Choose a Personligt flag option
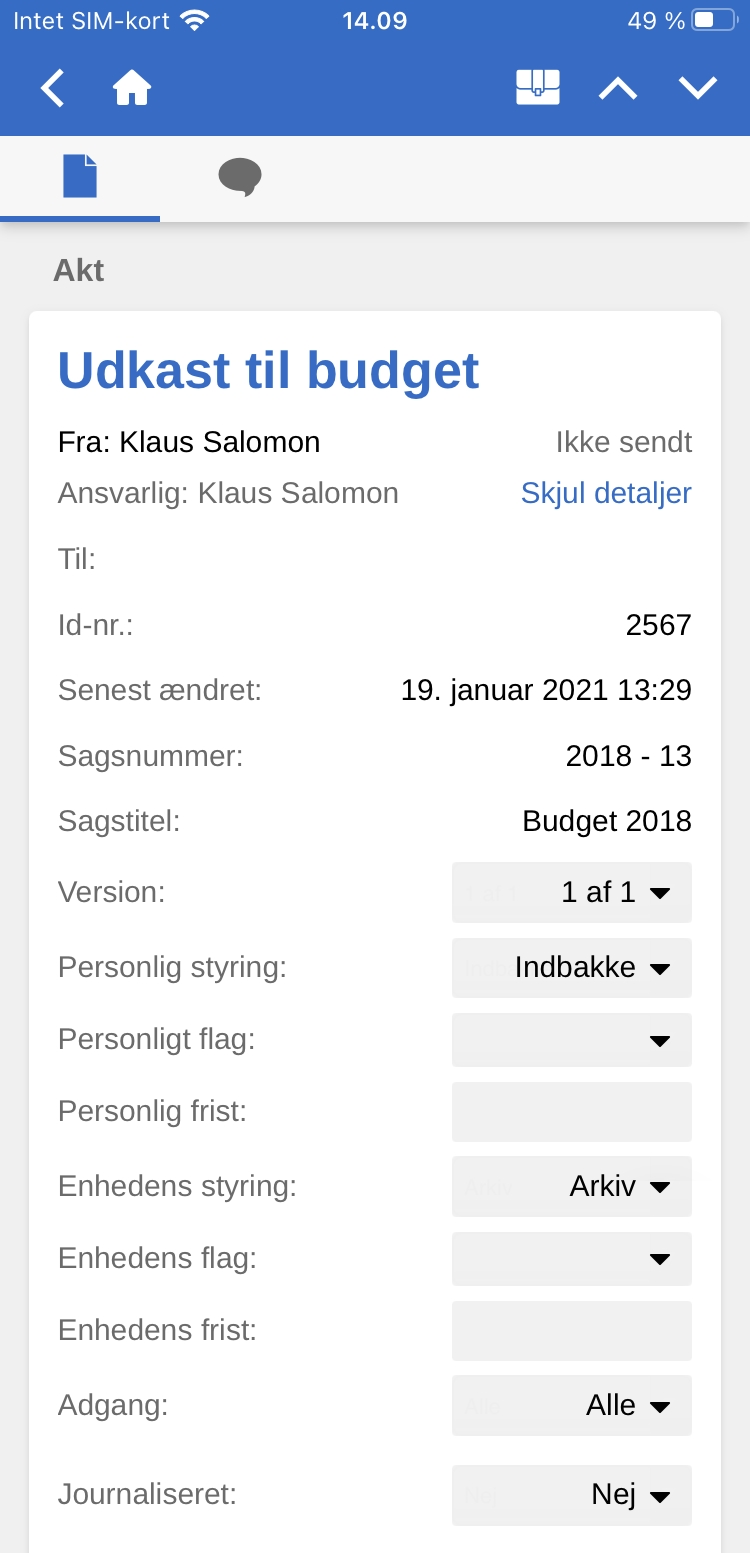Image resolution: width=750 pixels, height=1553 pixels. [572, 1042]
